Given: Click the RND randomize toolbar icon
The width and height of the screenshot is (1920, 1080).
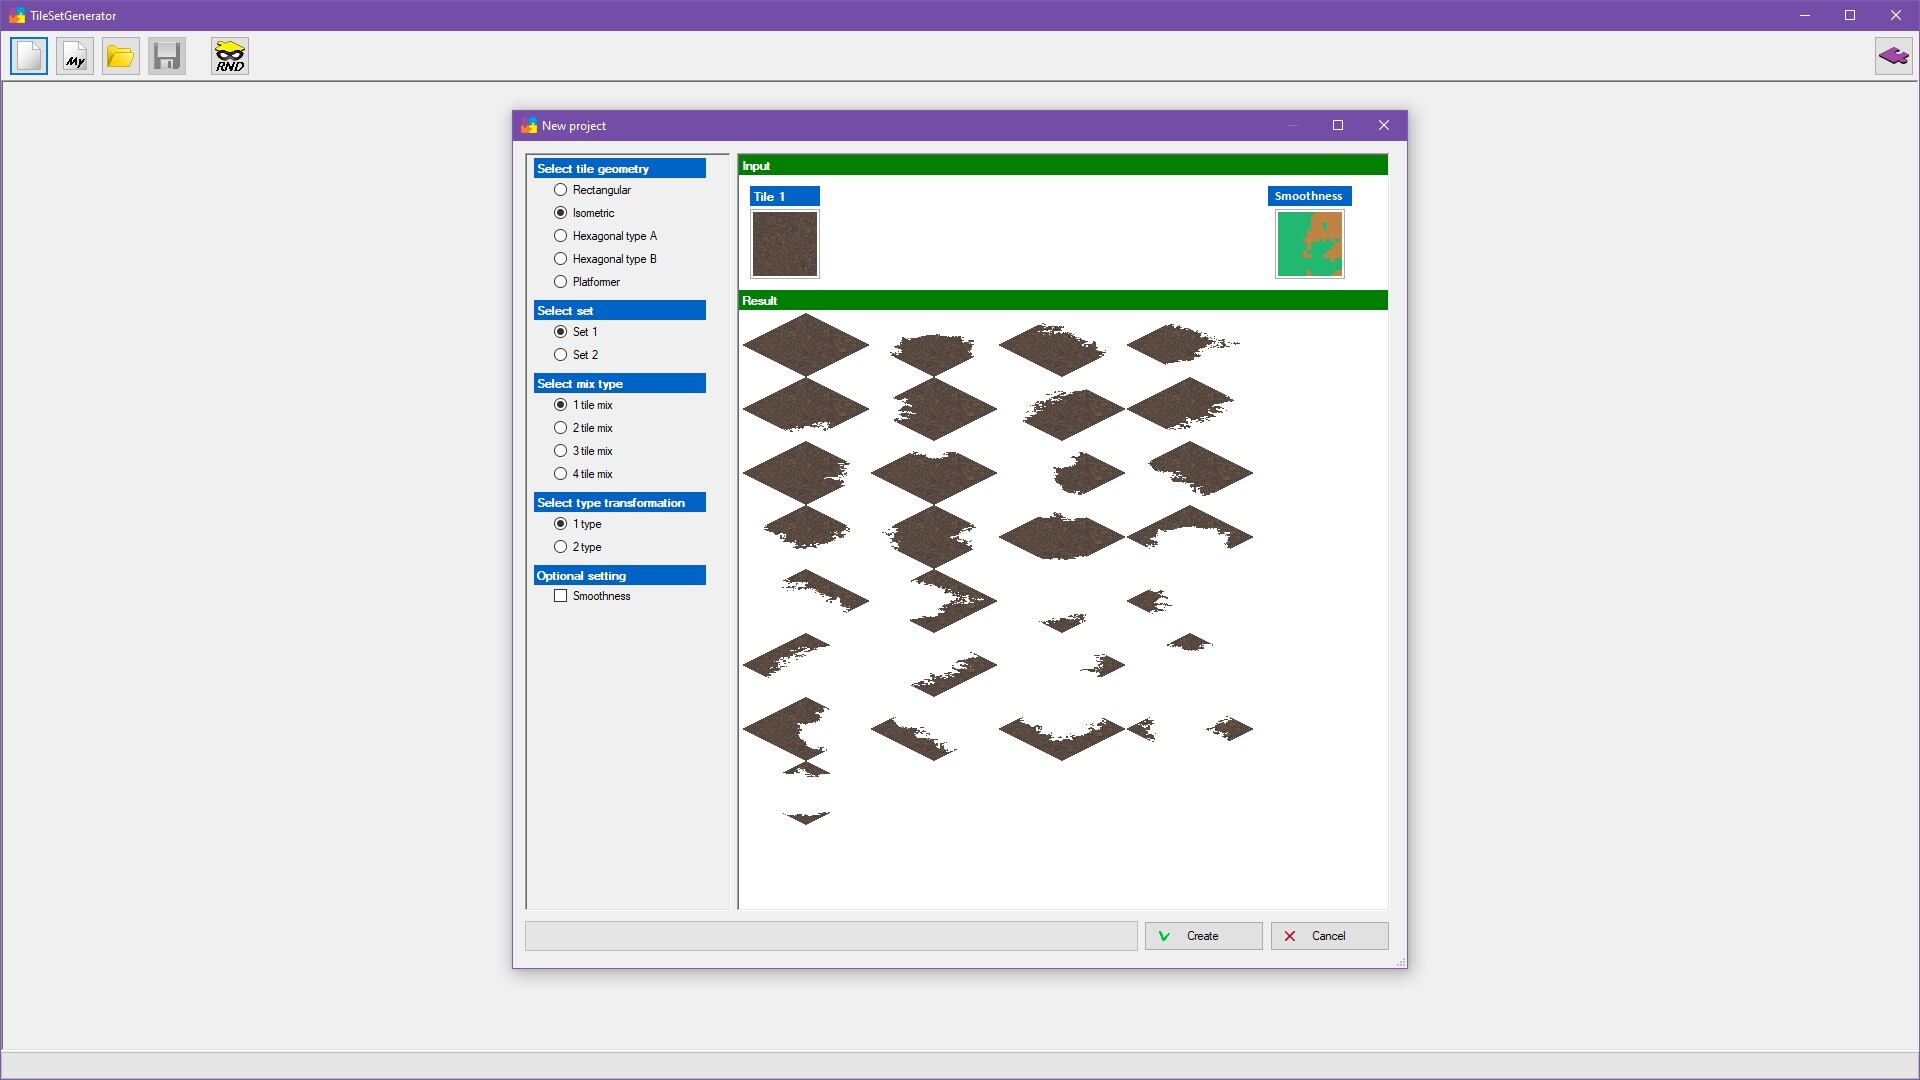Looking at the screenshot, I should click(229, 56).
